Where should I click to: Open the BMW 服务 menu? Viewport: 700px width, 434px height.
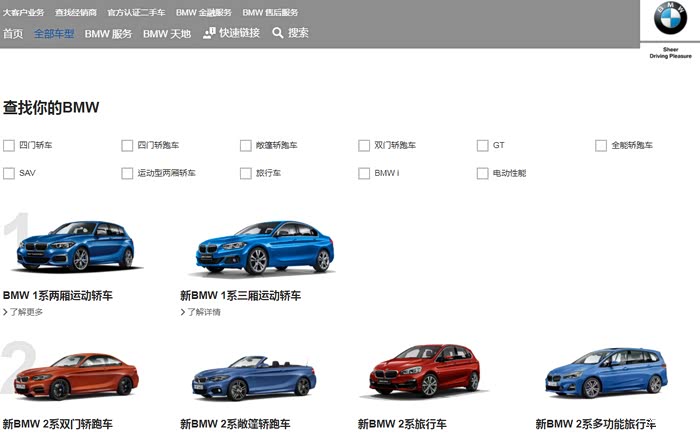tap(108, 33)
